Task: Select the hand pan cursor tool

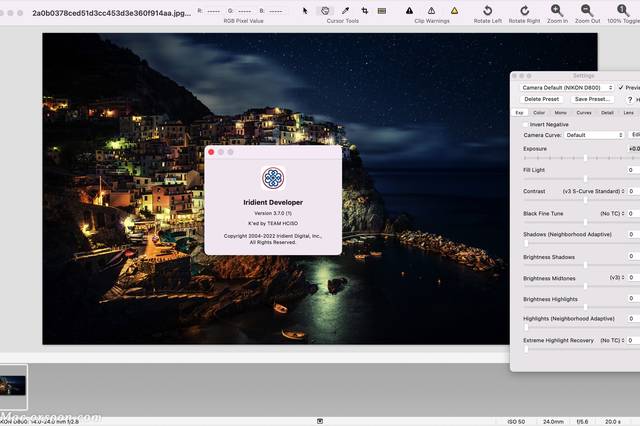Action: pos(325,11)
